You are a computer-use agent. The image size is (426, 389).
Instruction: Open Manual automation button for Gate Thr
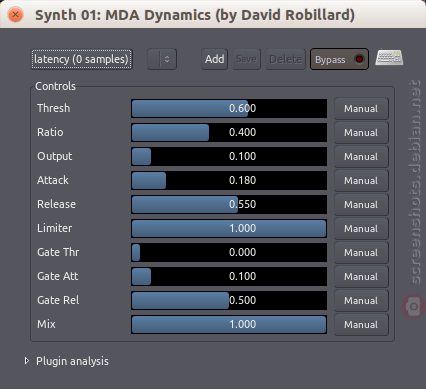click(x=361, y=253)
